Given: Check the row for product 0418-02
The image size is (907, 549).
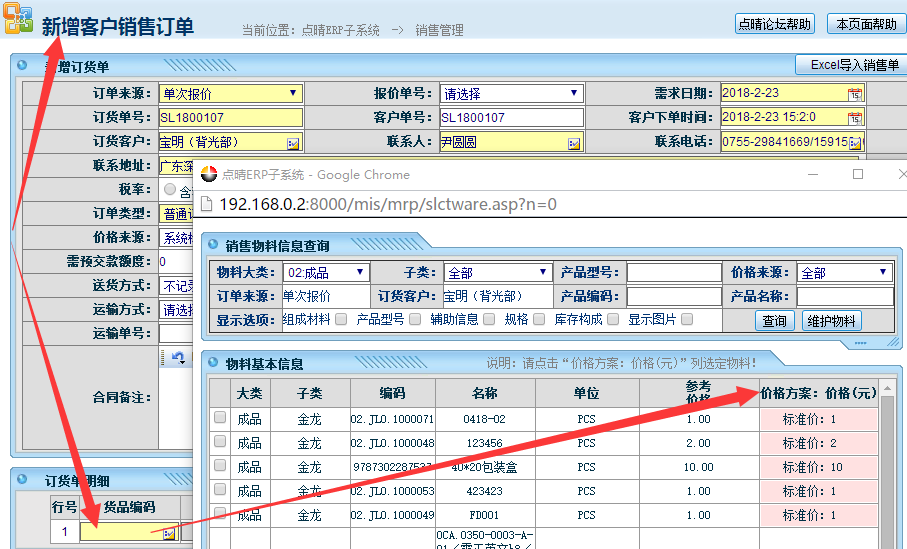Looking at the screenshot, I should [220, 418].
